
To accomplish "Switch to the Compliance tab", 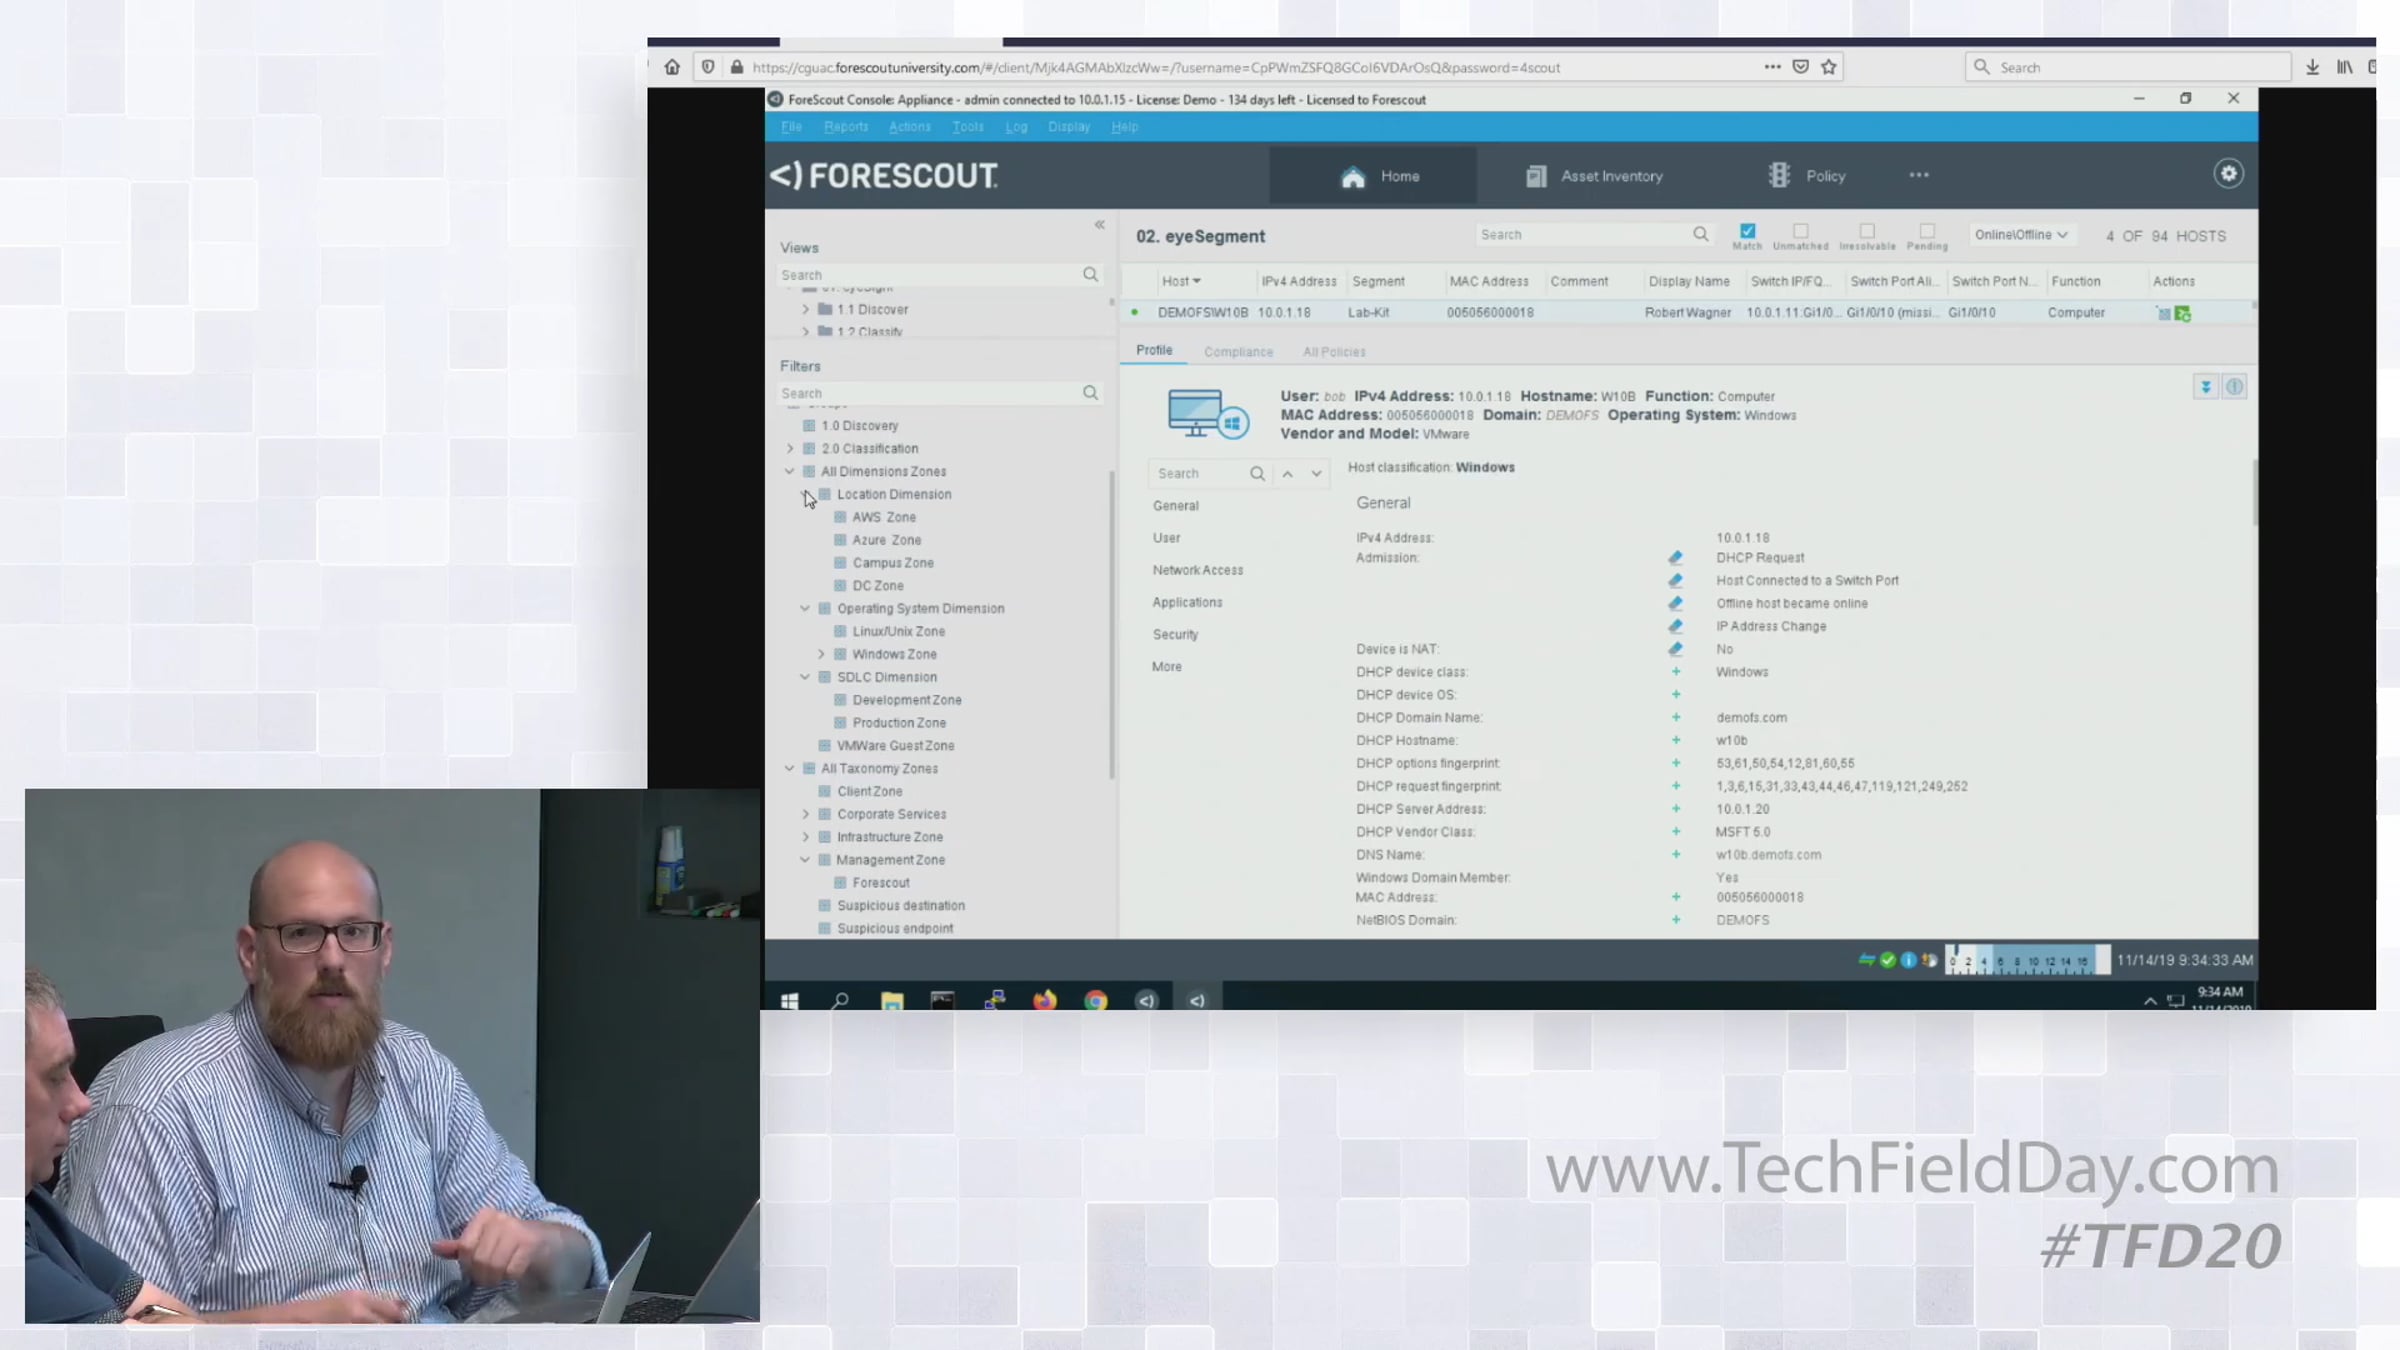I will pos(1238,352).
